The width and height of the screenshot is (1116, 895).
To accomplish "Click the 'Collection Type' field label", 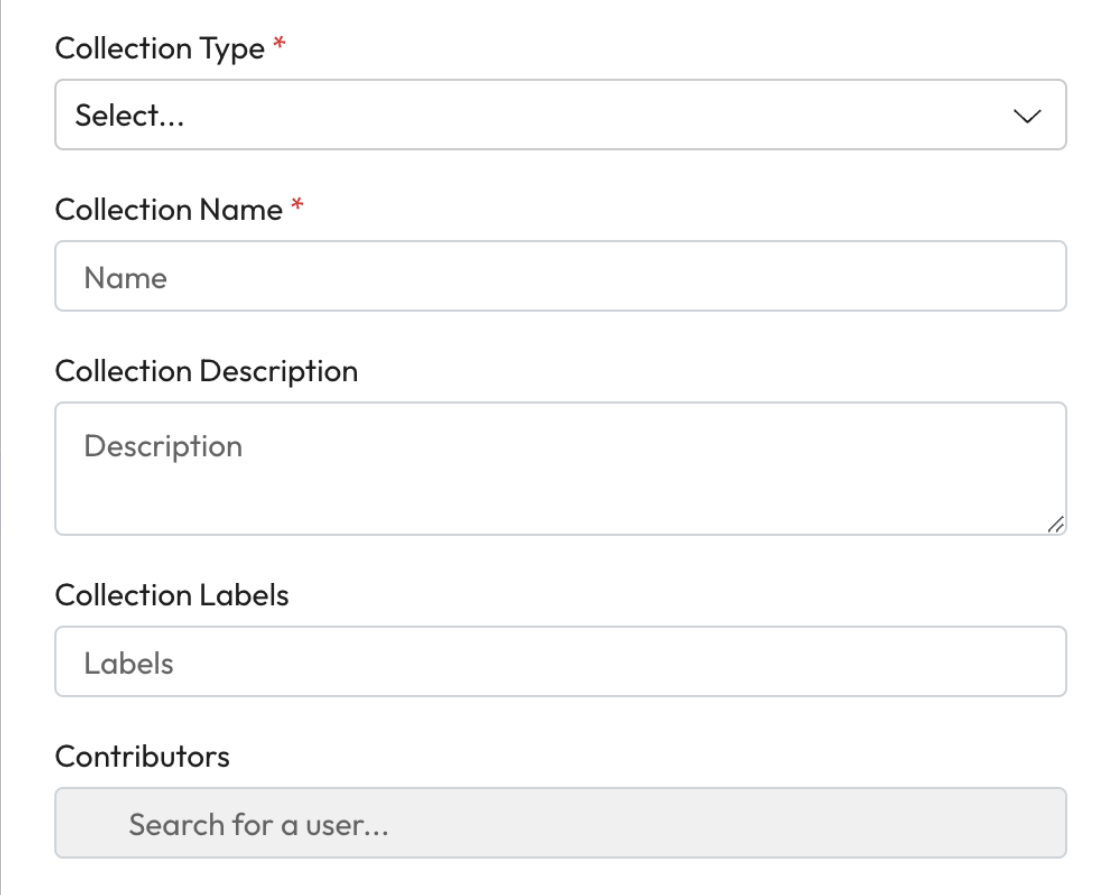I will pyautogui.click(x=160, y=48).
